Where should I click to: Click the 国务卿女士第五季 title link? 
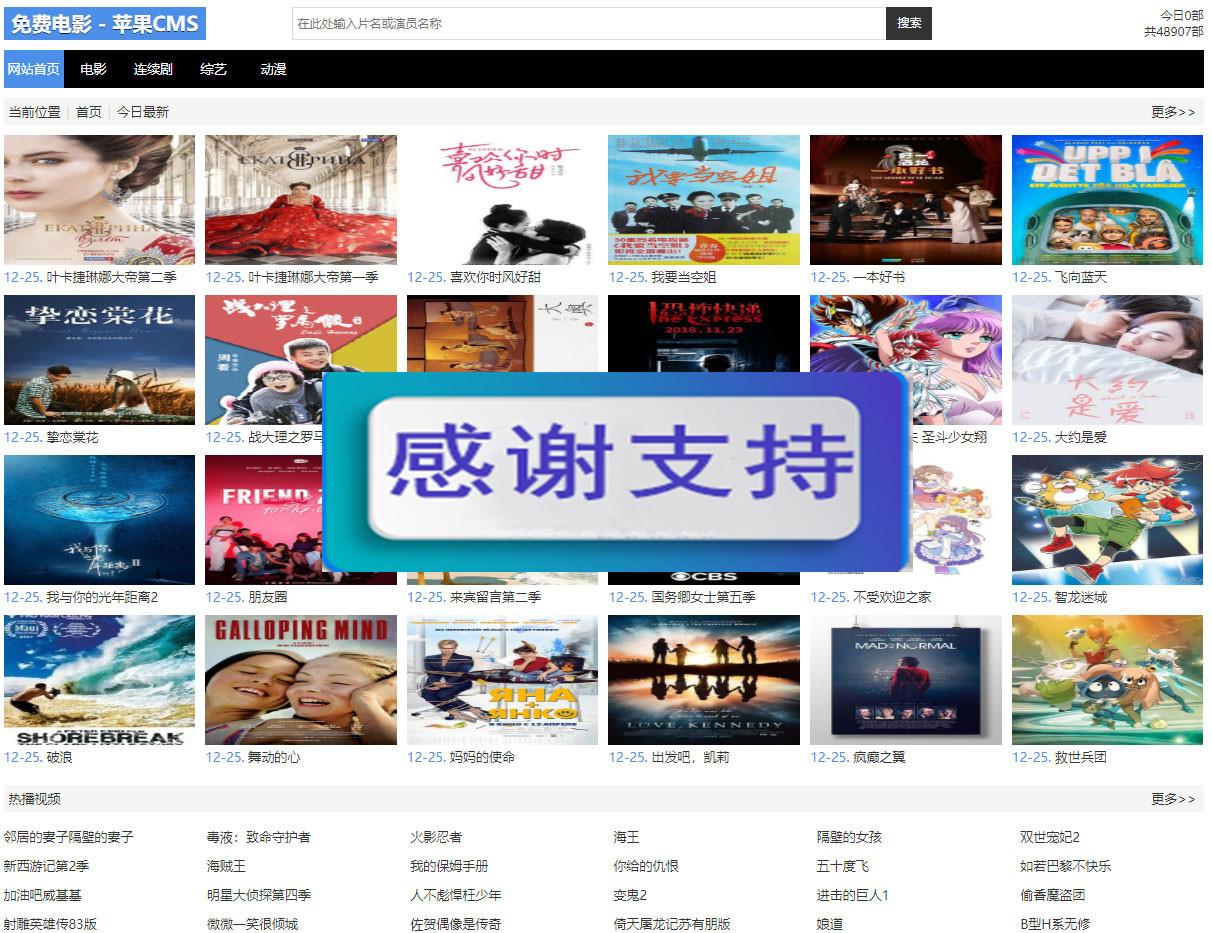703,597
